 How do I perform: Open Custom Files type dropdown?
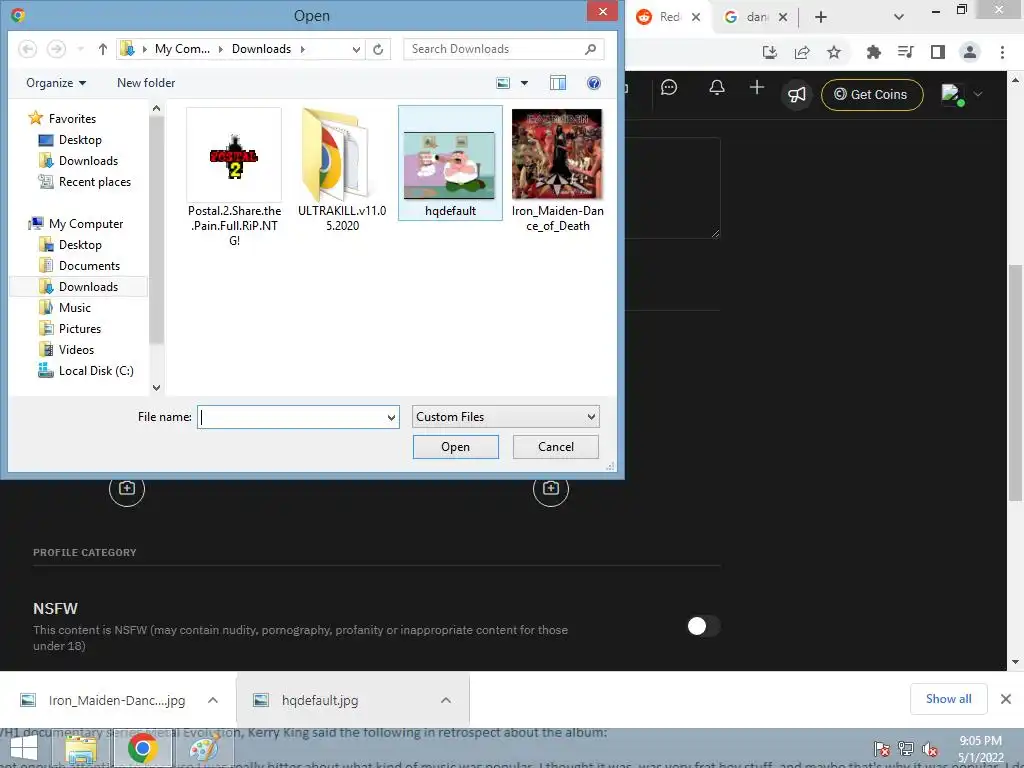505,417
